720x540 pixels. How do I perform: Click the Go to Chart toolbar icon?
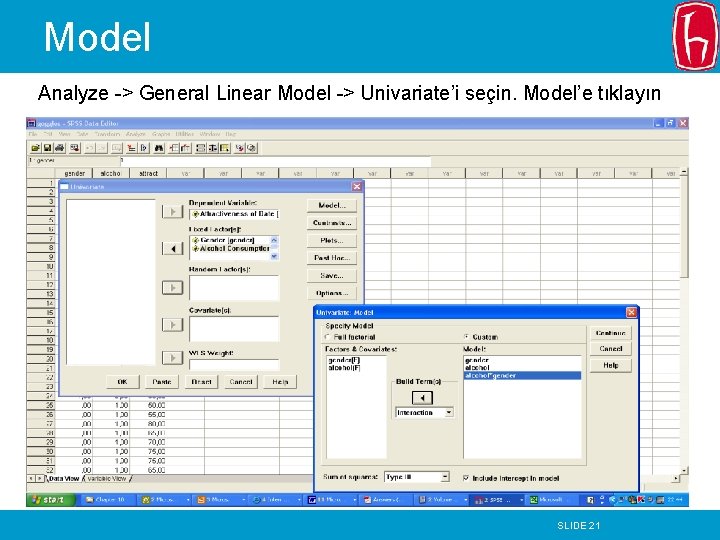pos(117,148)
